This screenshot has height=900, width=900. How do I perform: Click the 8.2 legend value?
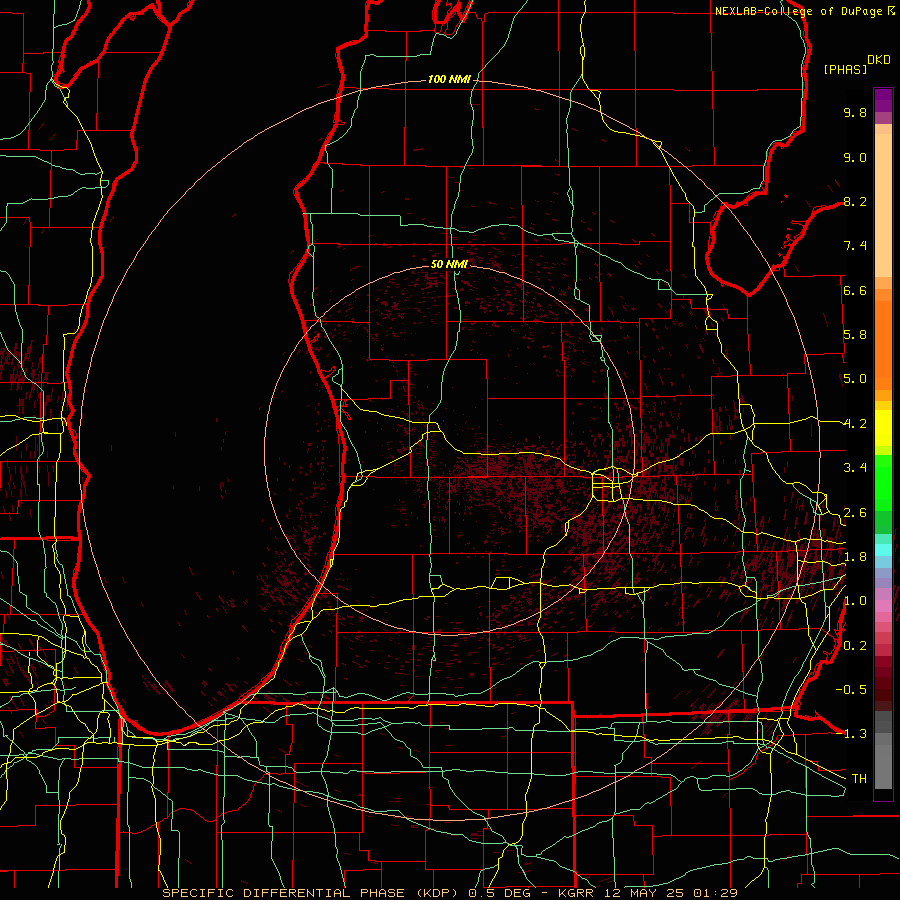point(855,201)
